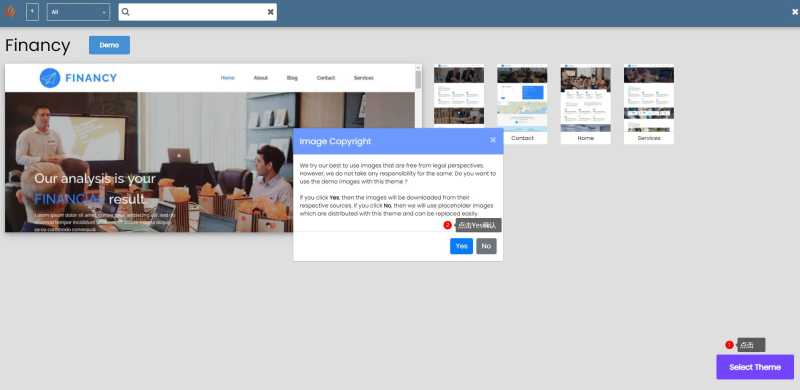
Task: Click the preview pane vertical scrollbar
Action: point(418,79)
